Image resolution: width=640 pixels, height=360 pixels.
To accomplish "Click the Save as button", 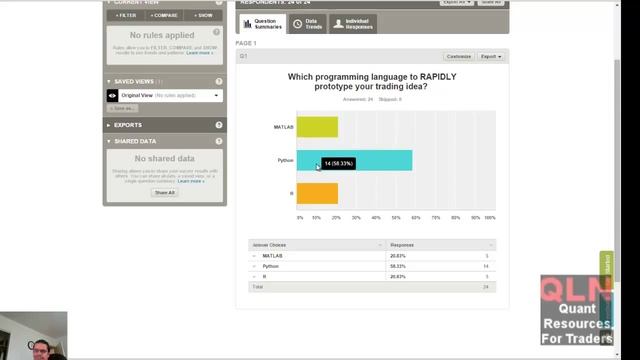I will point(122,108).
